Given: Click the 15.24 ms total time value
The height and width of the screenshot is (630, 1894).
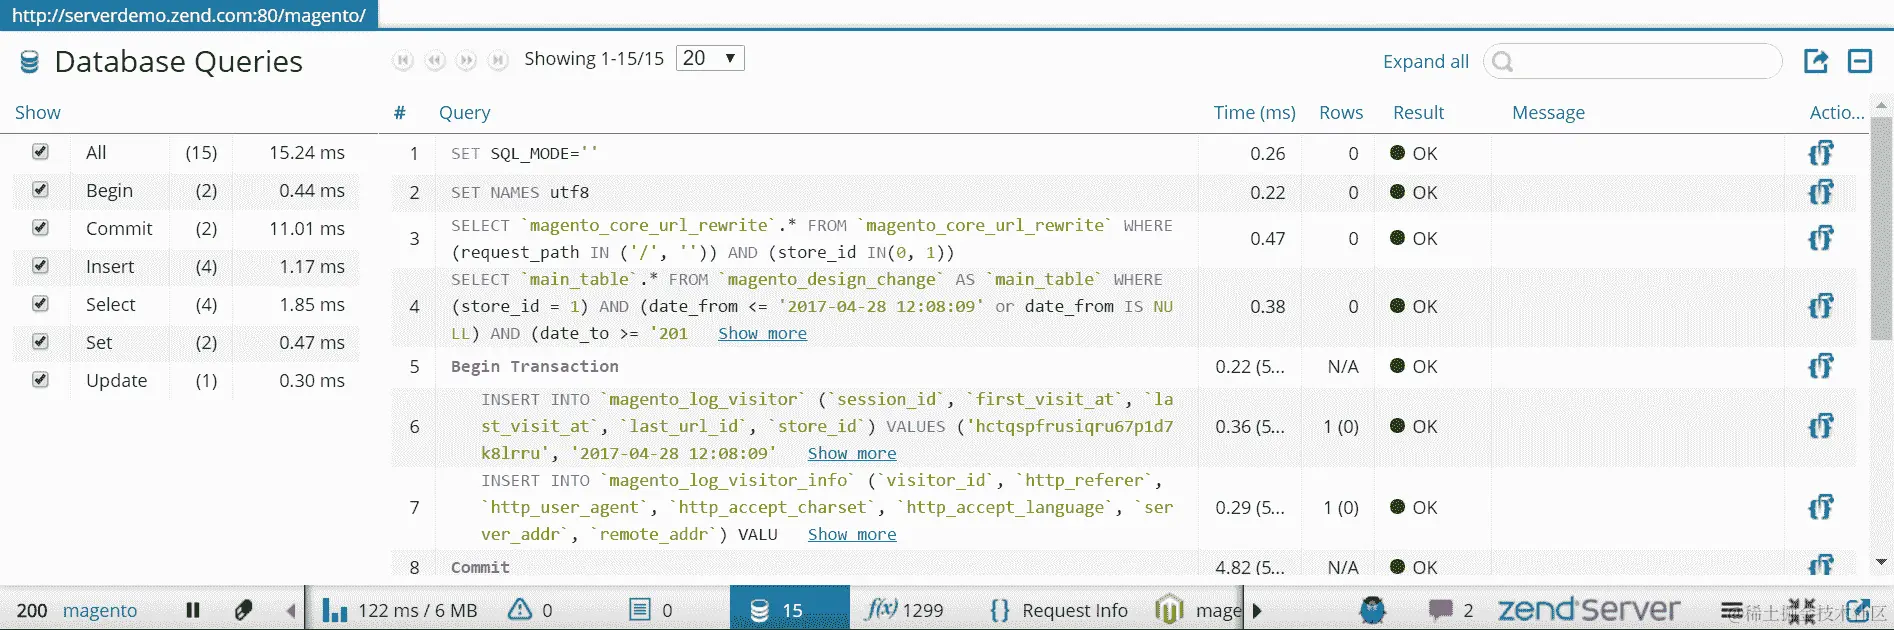Looking at the screenshot, I should (306, 152).
